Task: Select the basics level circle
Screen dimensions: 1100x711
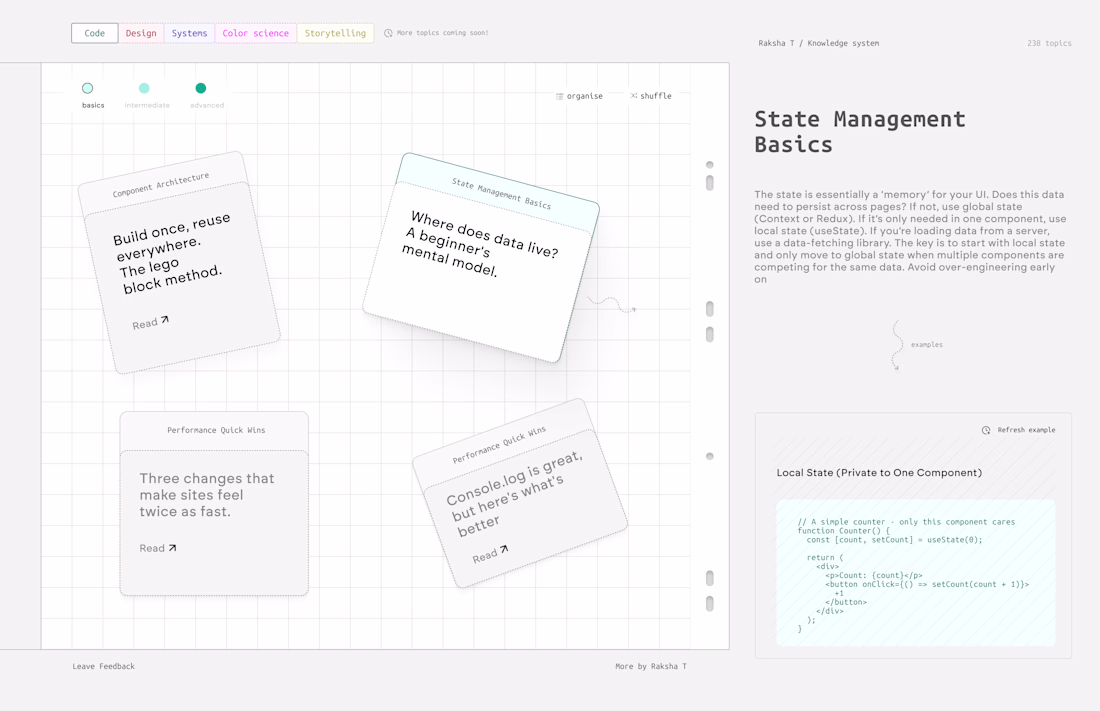Action: coord(88,88)
